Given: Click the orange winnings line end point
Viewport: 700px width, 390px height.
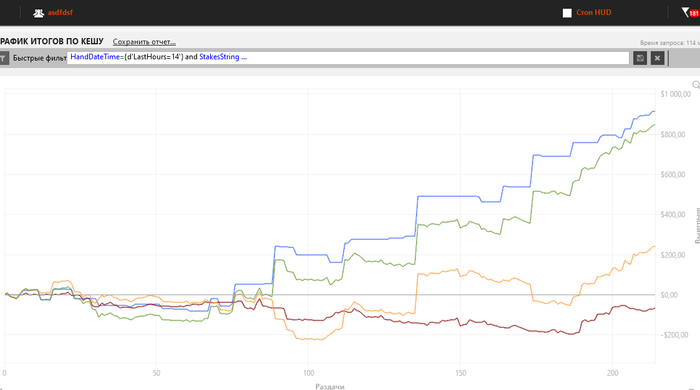Looking at the screenshot, I should coord(654,246).
